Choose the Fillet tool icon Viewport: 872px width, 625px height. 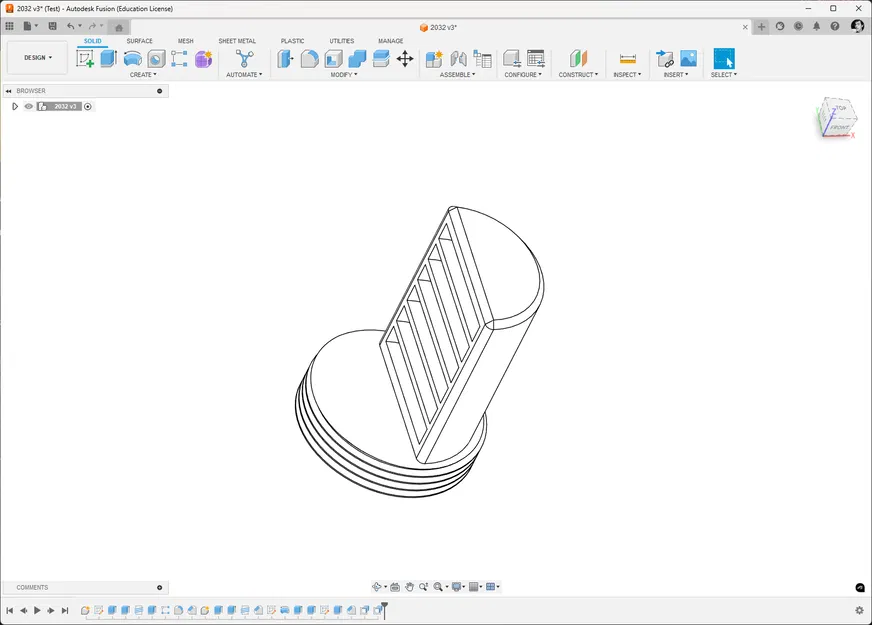pyautogui.click(x=309, y=58)
